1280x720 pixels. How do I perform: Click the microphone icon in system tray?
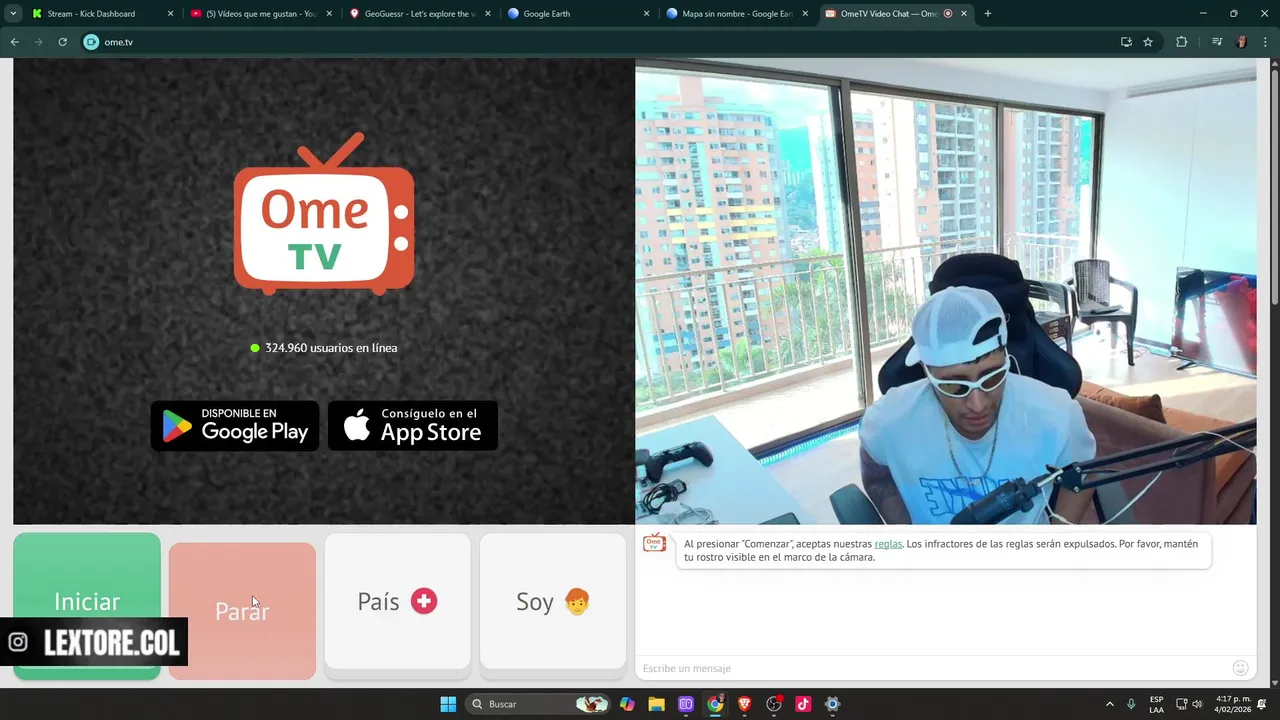point(1131,704)
